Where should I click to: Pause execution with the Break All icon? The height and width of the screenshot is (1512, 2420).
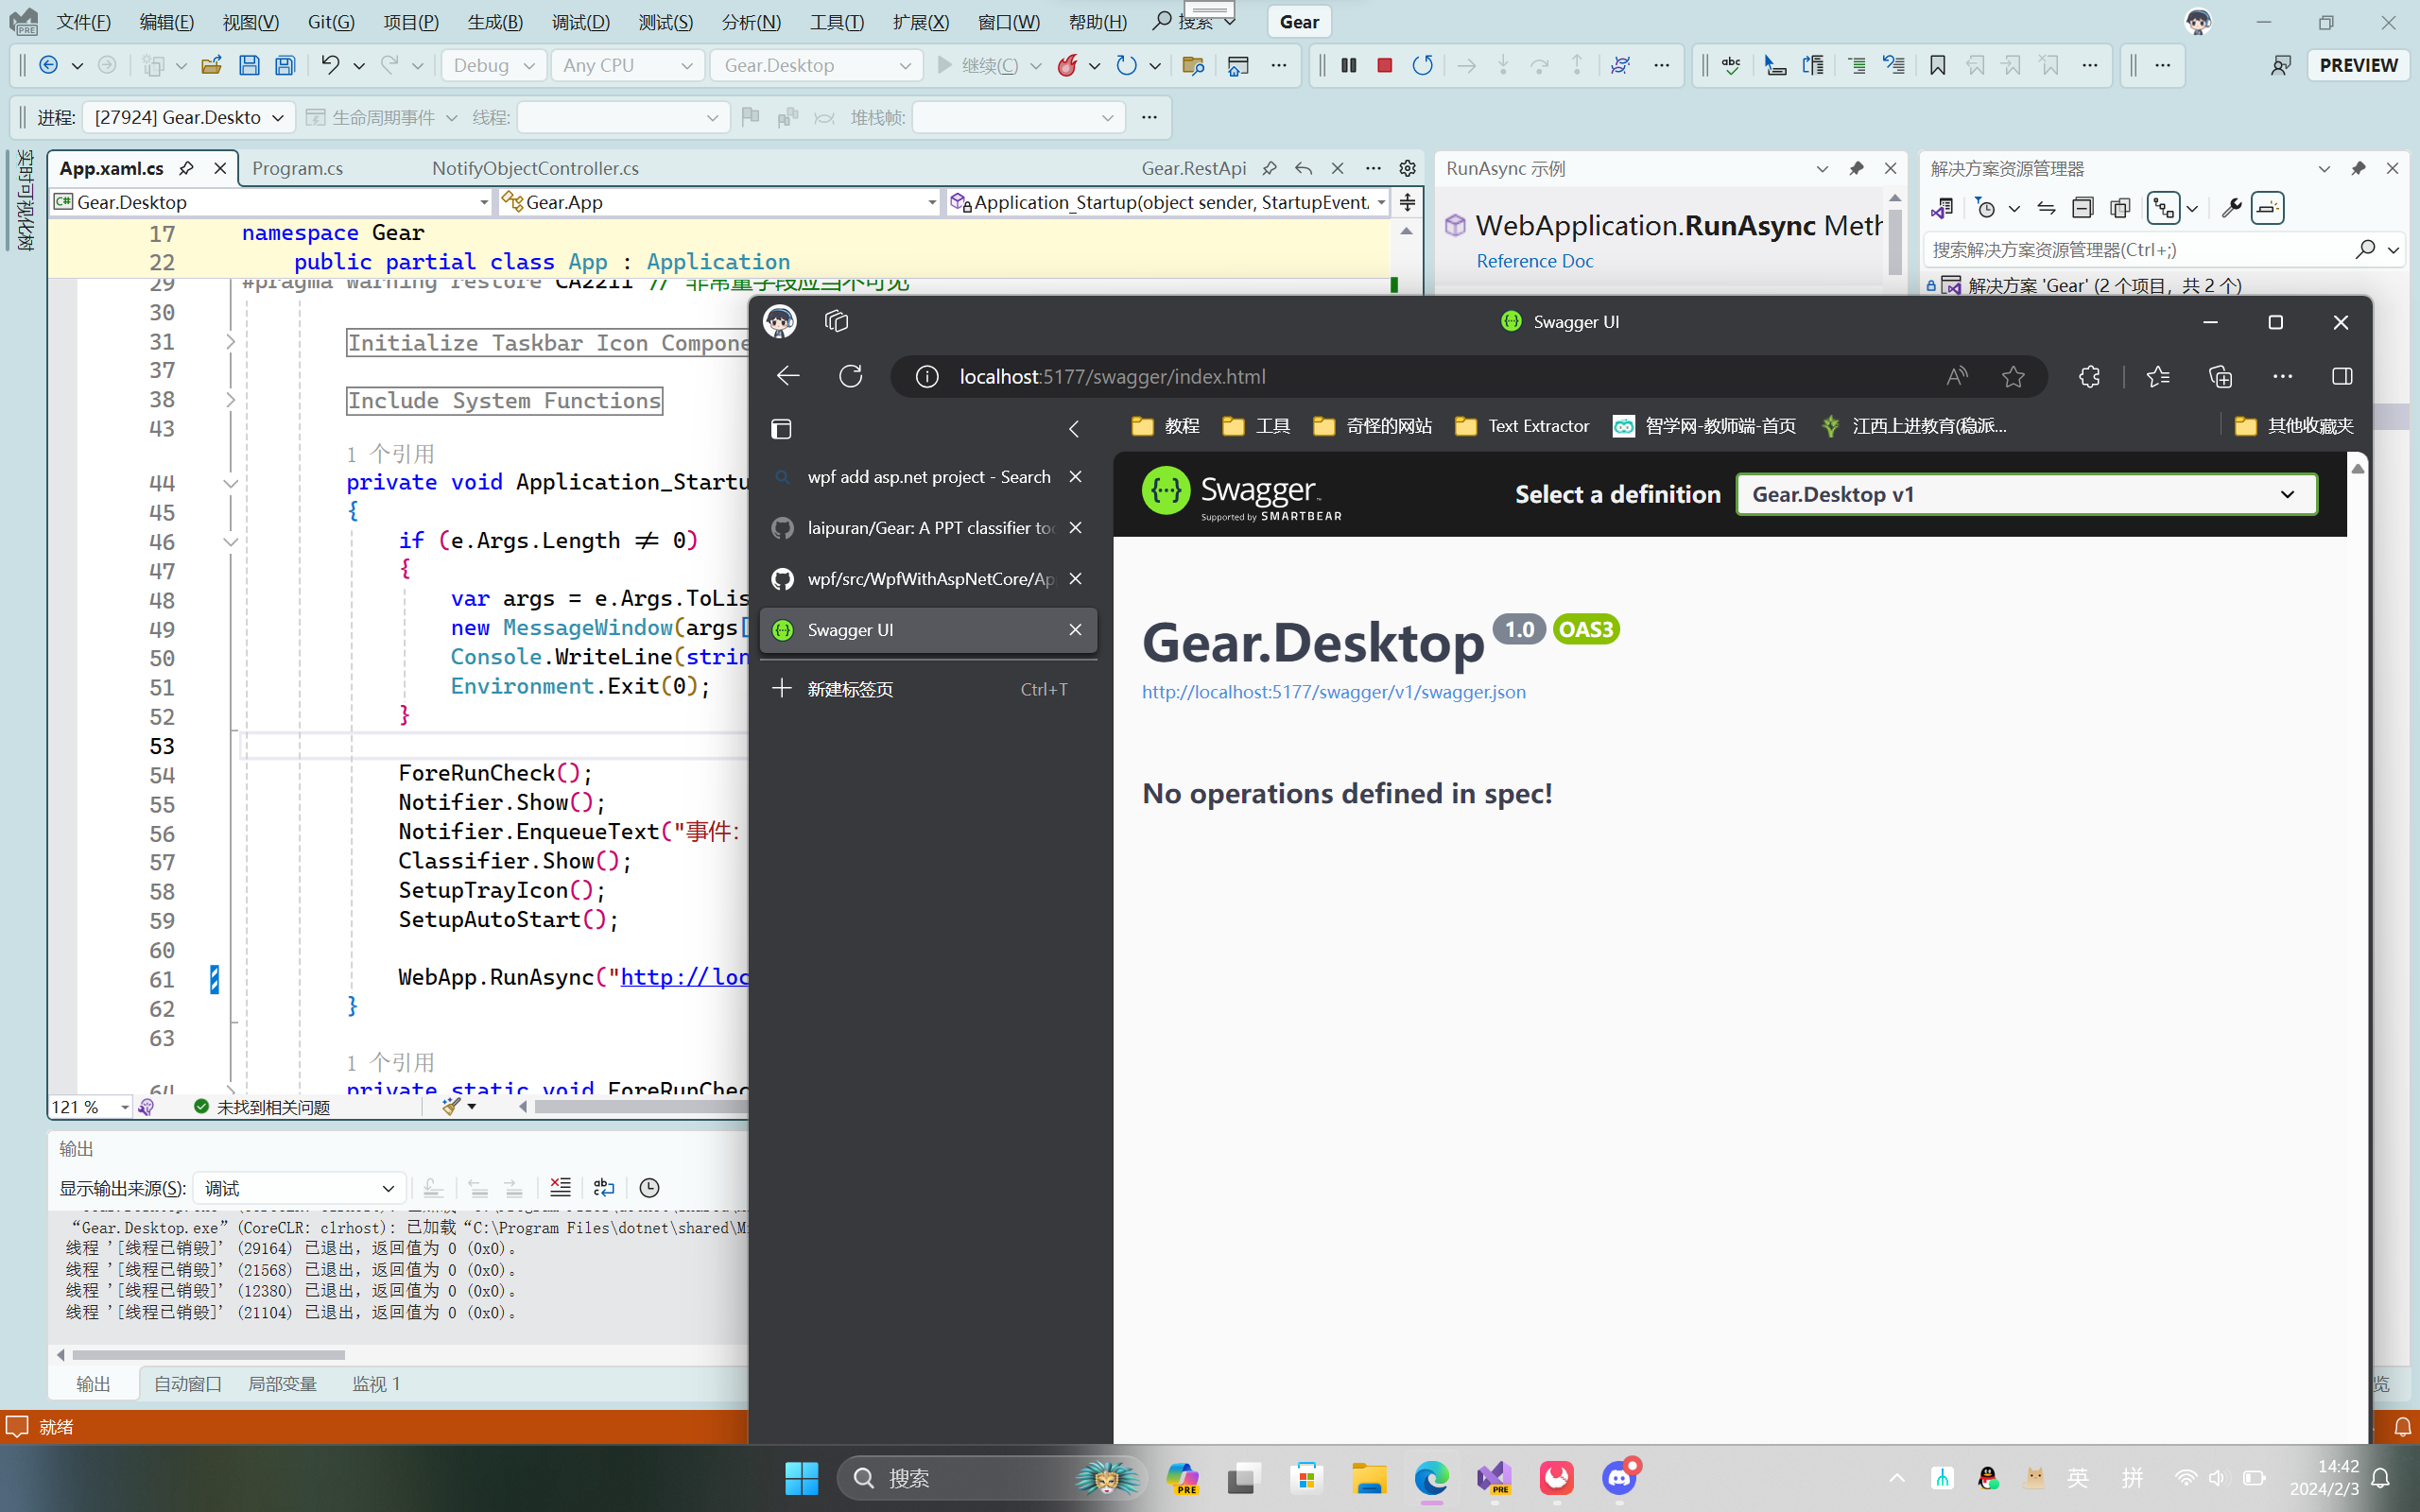[1347, 65]
